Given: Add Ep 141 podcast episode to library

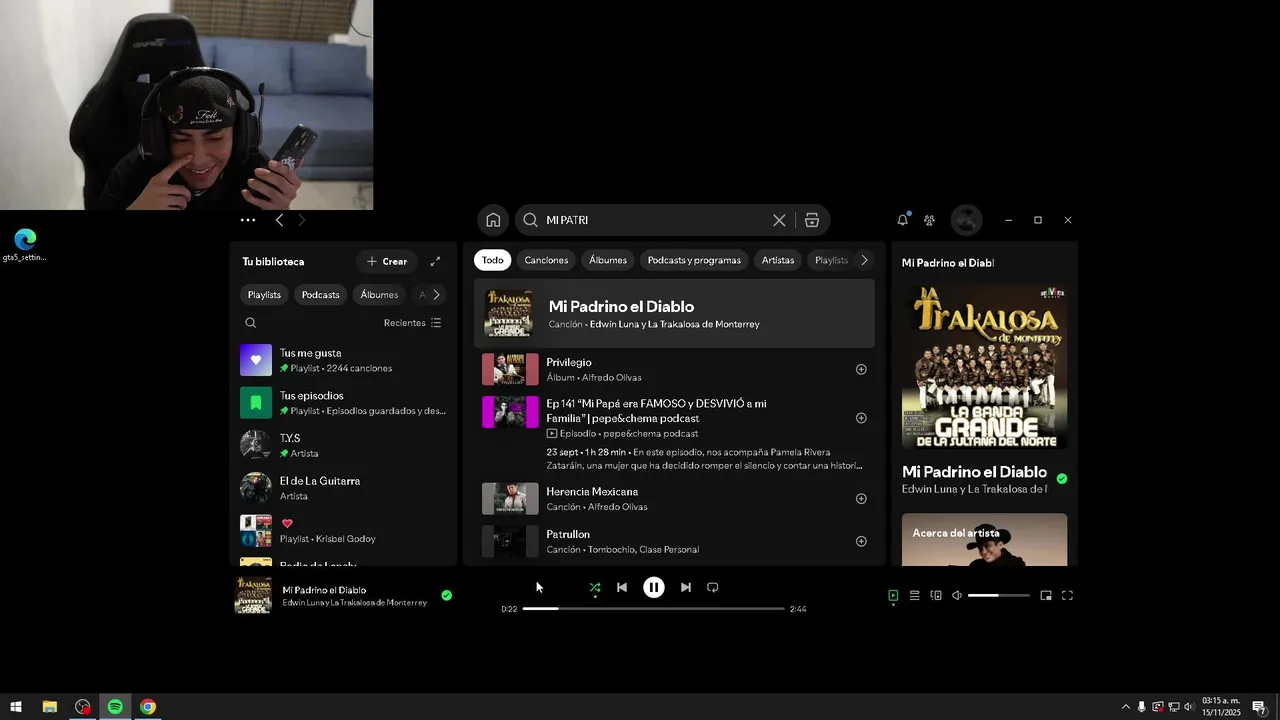Looking at the screenshot, I should (x=861, y=418).
